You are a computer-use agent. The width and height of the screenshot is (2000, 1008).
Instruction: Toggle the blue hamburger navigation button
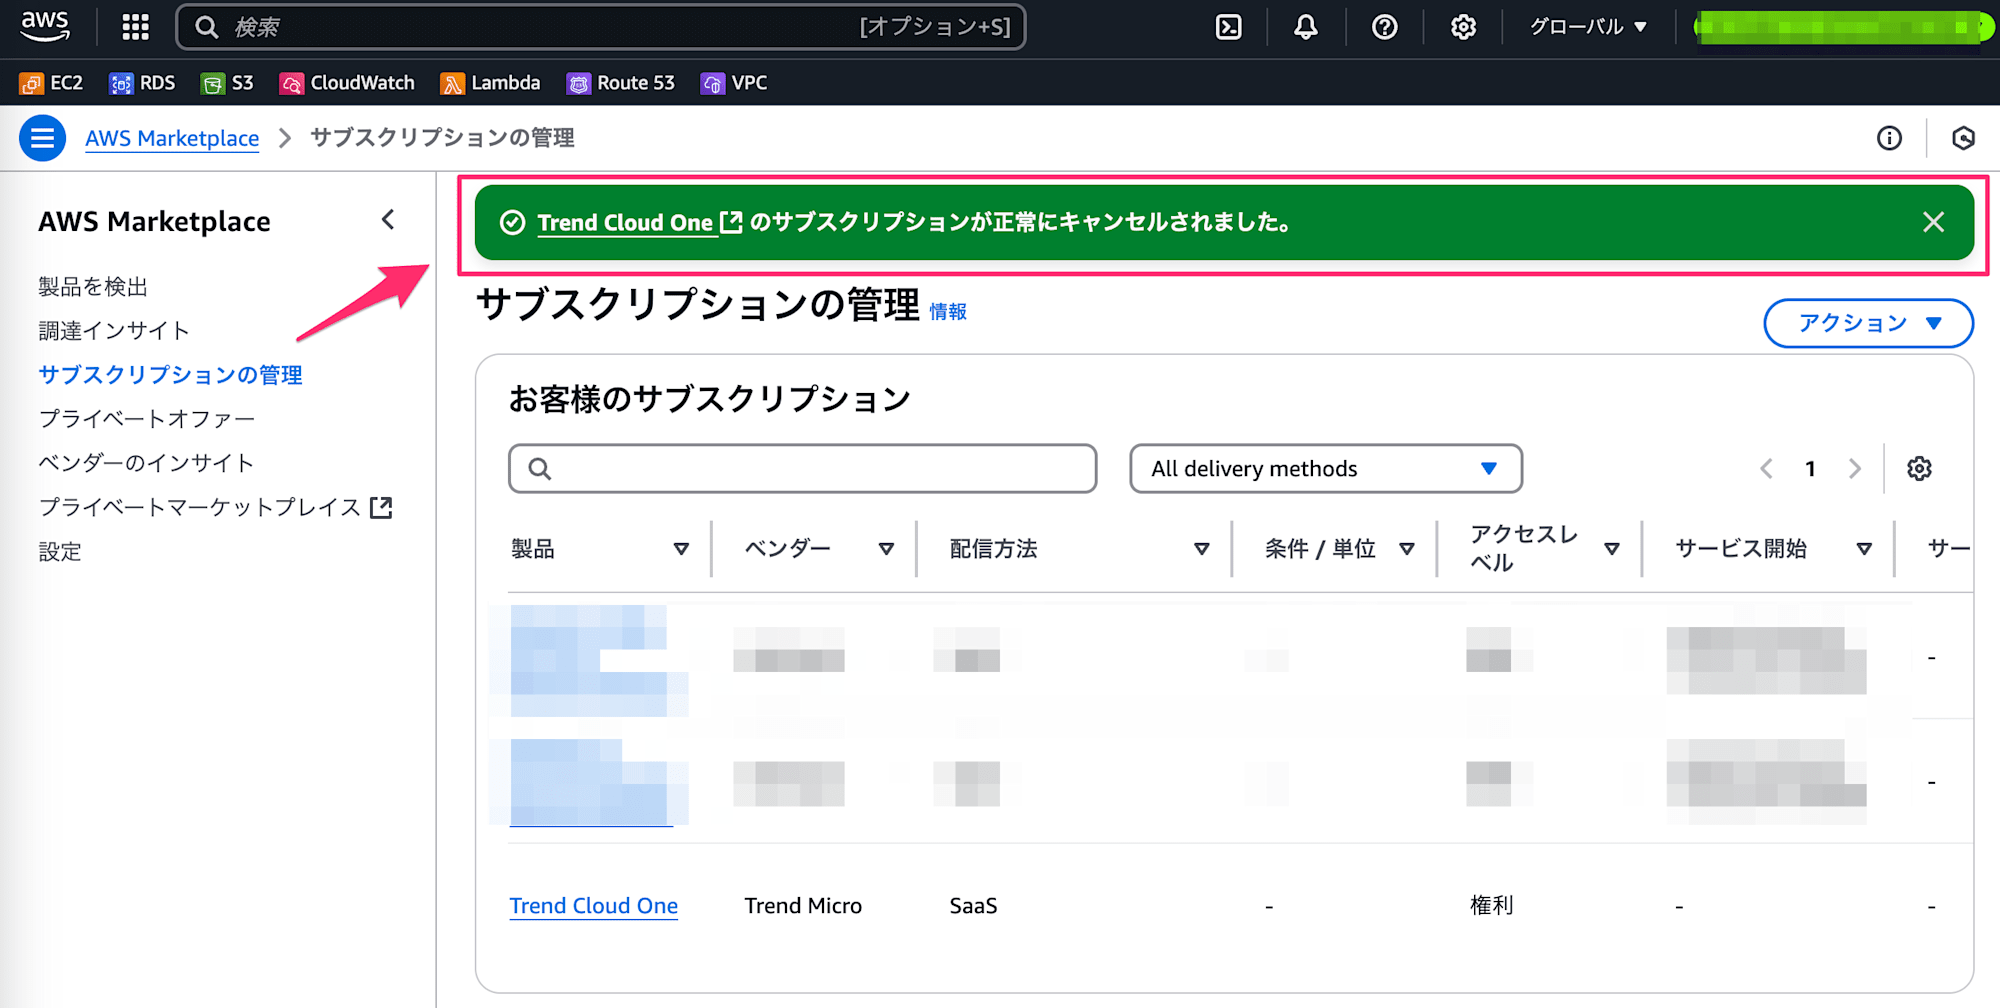click(42, 138)
